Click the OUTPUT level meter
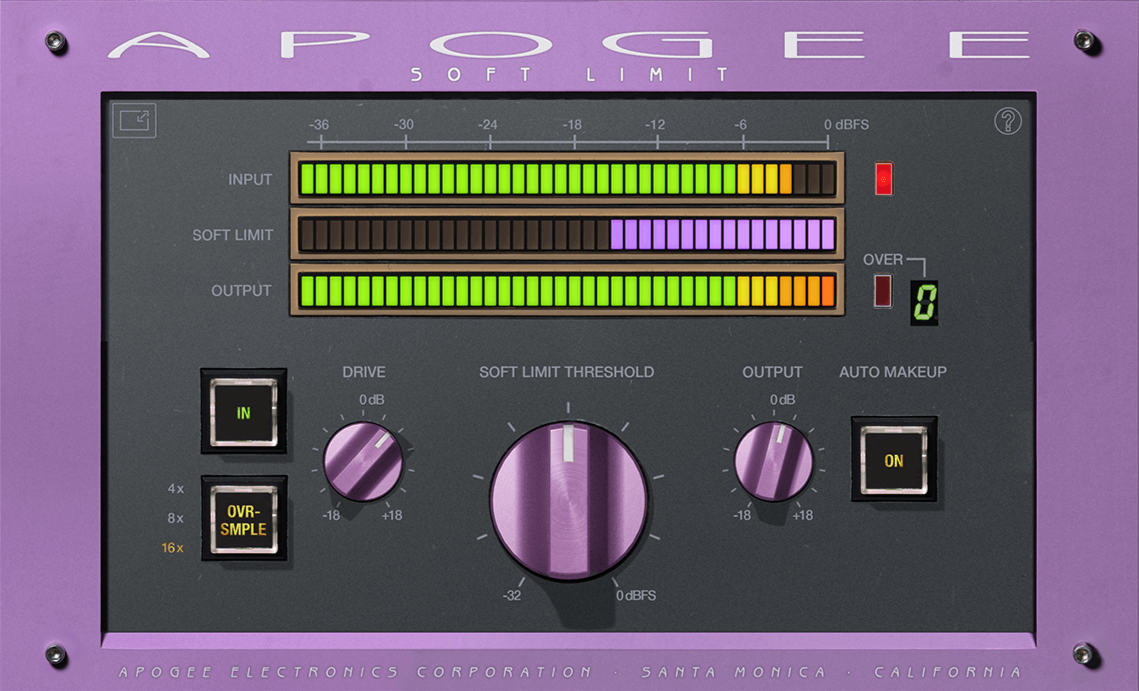Viewport: 1139px width, 691px height. click(x=567, y=290)
